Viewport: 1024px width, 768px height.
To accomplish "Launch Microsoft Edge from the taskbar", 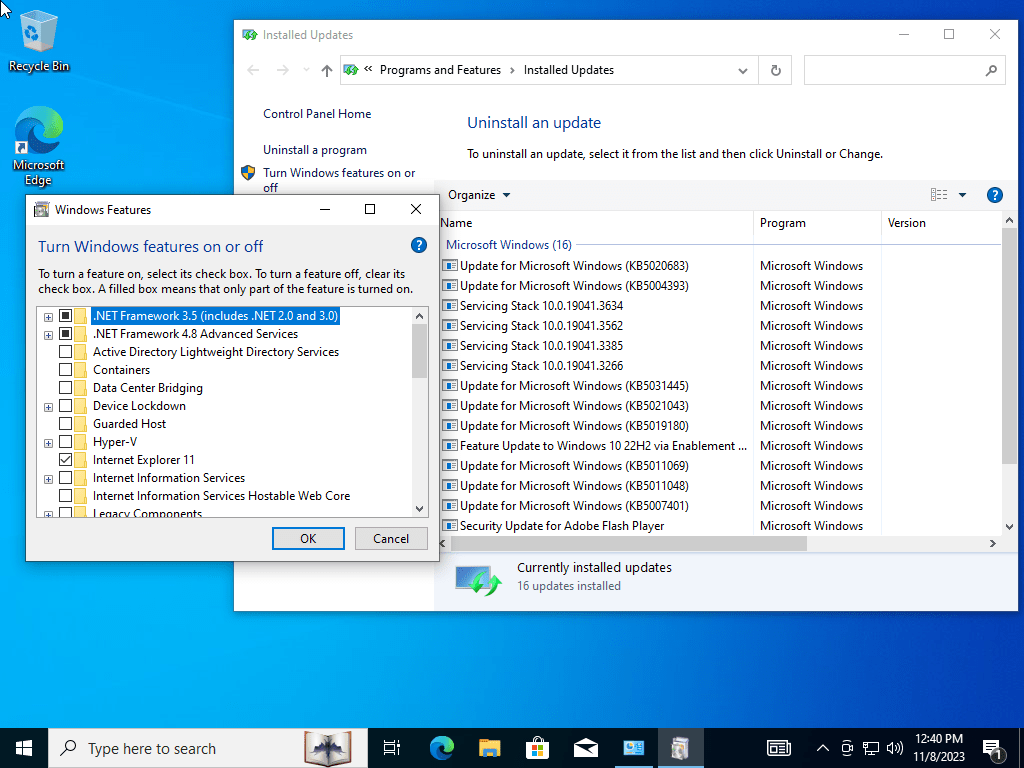I will pos(441,748).
